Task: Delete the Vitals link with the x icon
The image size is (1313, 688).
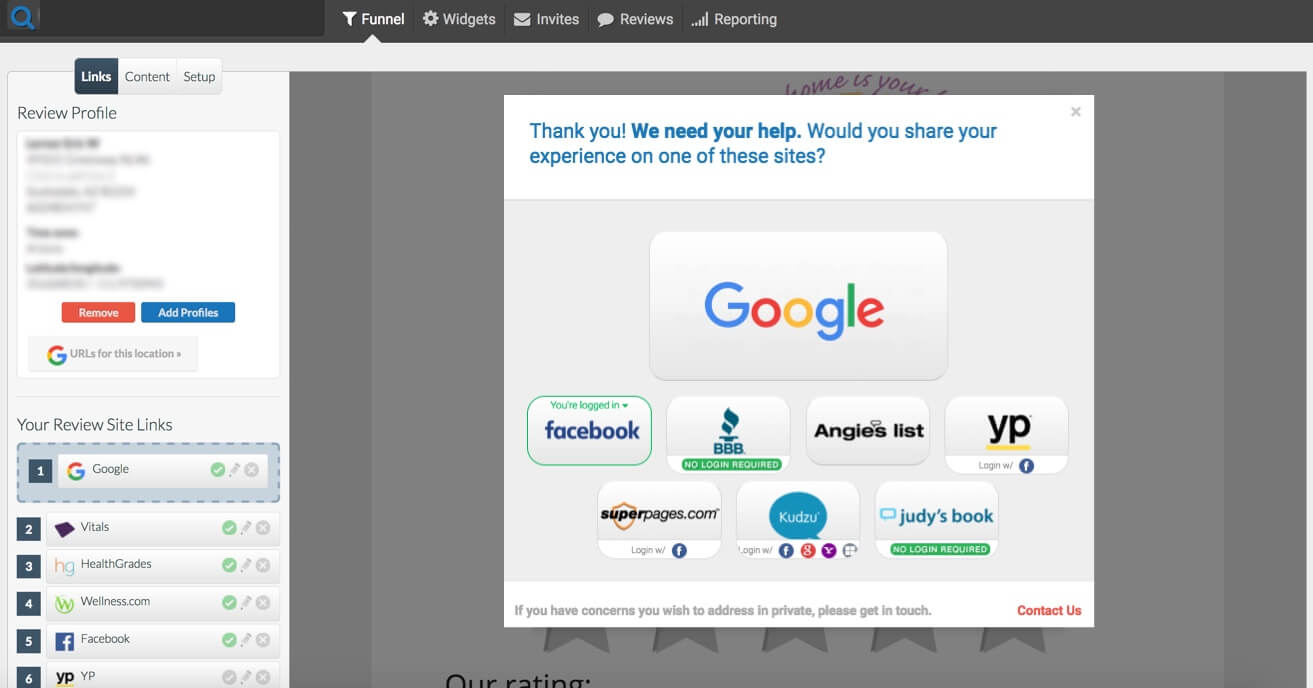Action: (x=263, y=528)
